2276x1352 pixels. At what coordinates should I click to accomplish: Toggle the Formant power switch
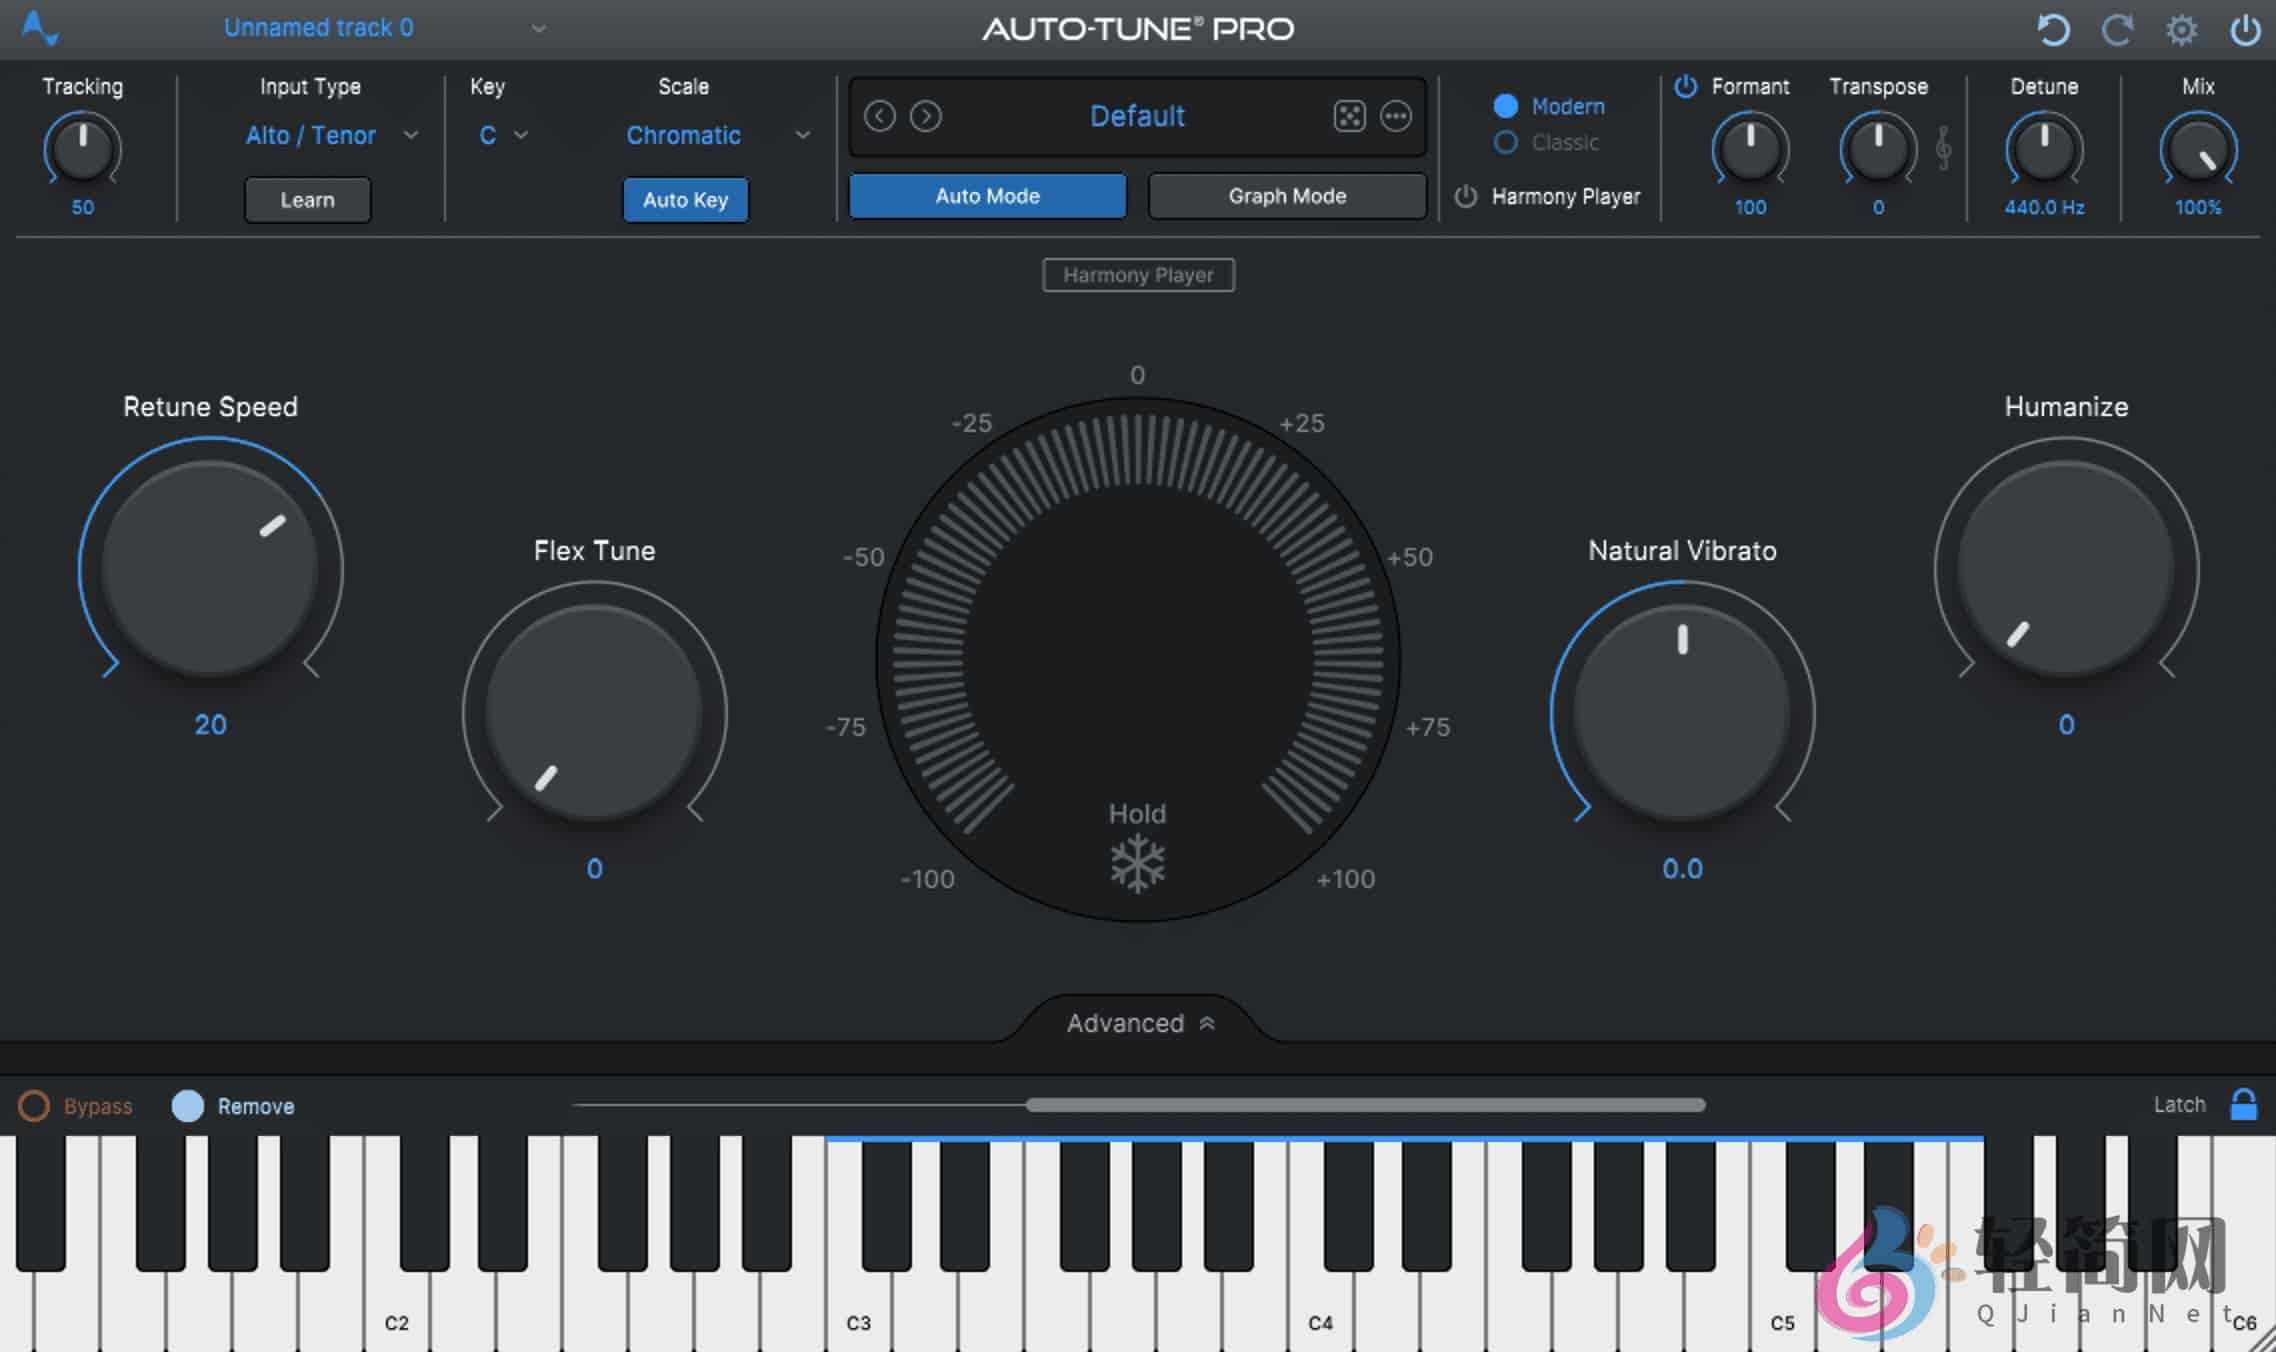(x=1684, y=87)
